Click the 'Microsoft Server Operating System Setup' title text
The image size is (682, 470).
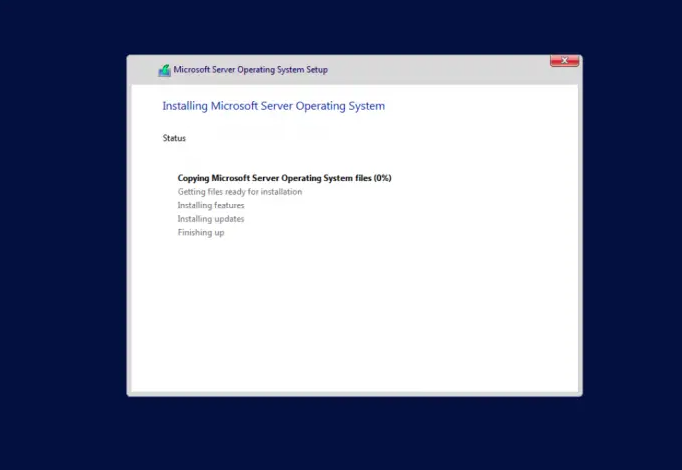click(x=251, y=70)
